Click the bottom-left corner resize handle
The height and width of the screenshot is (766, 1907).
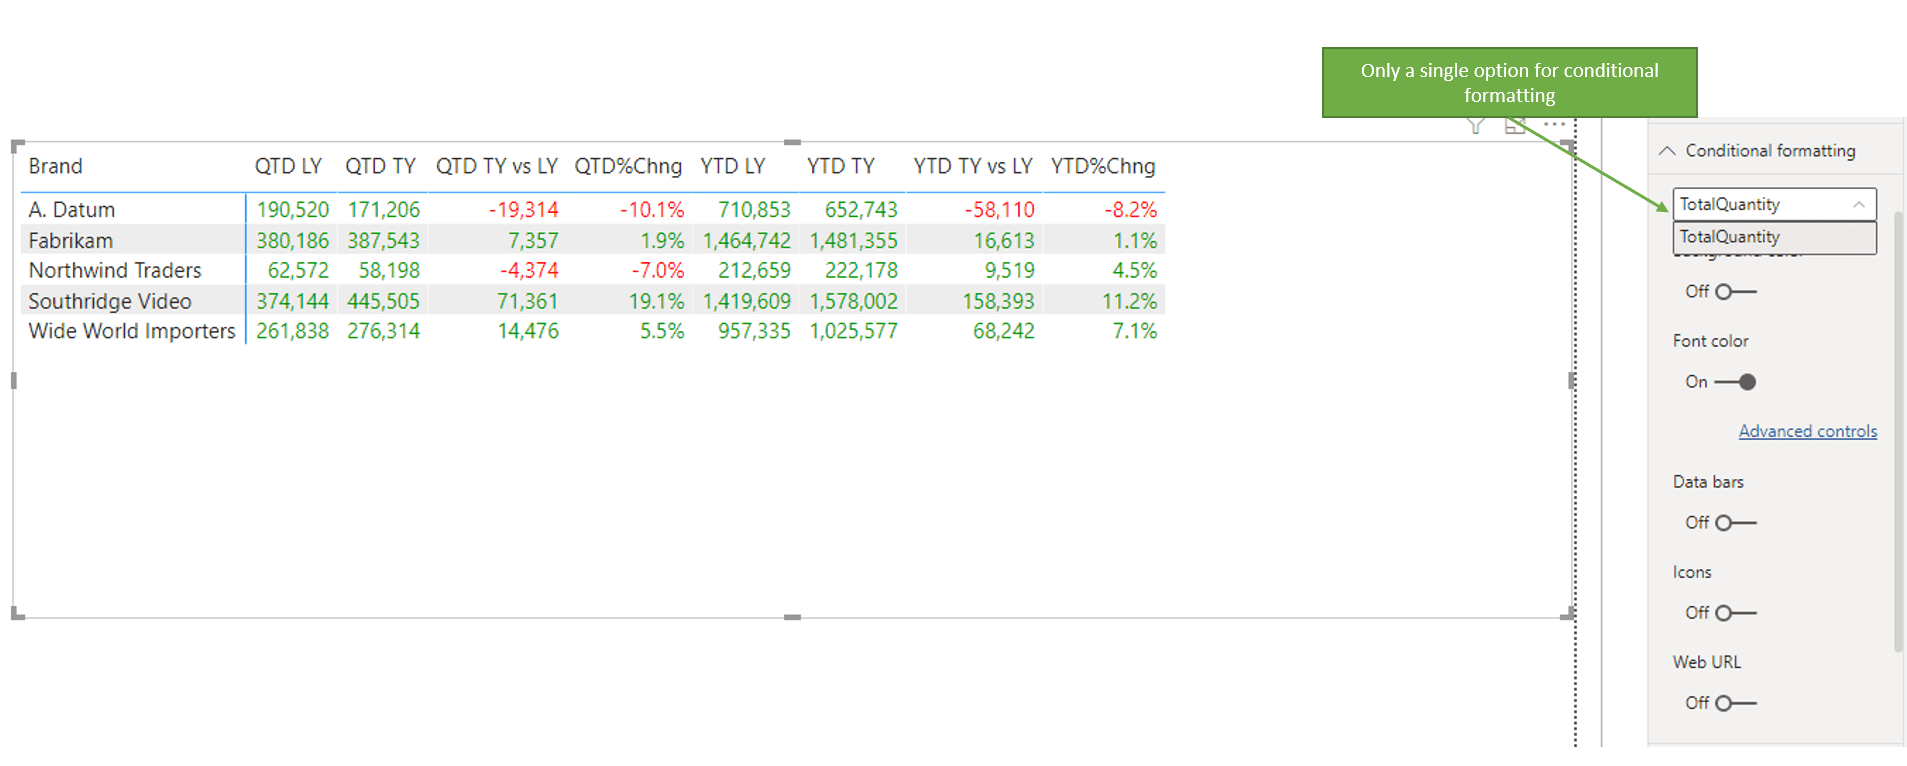tap(16, 614)
